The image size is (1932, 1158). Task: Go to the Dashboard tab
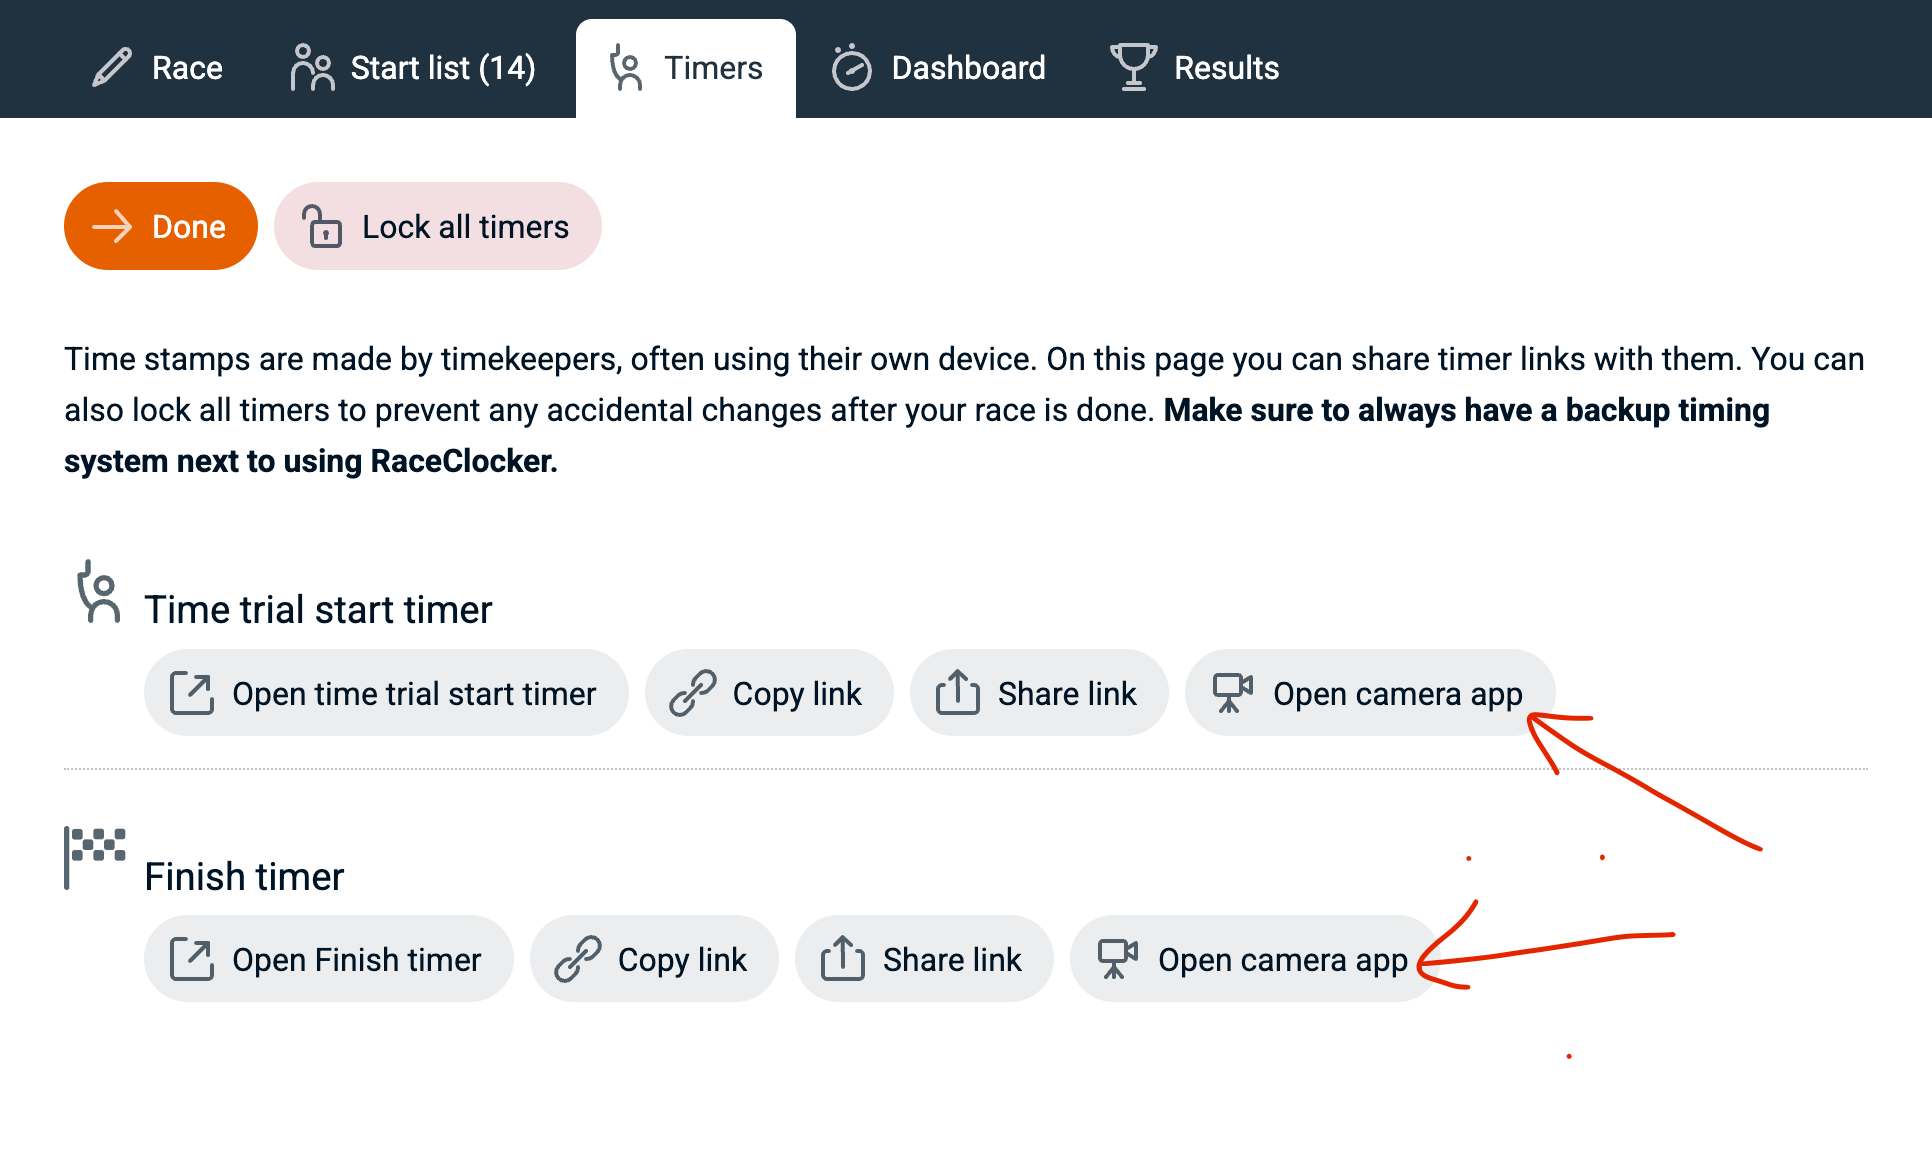tap(939, 68)
